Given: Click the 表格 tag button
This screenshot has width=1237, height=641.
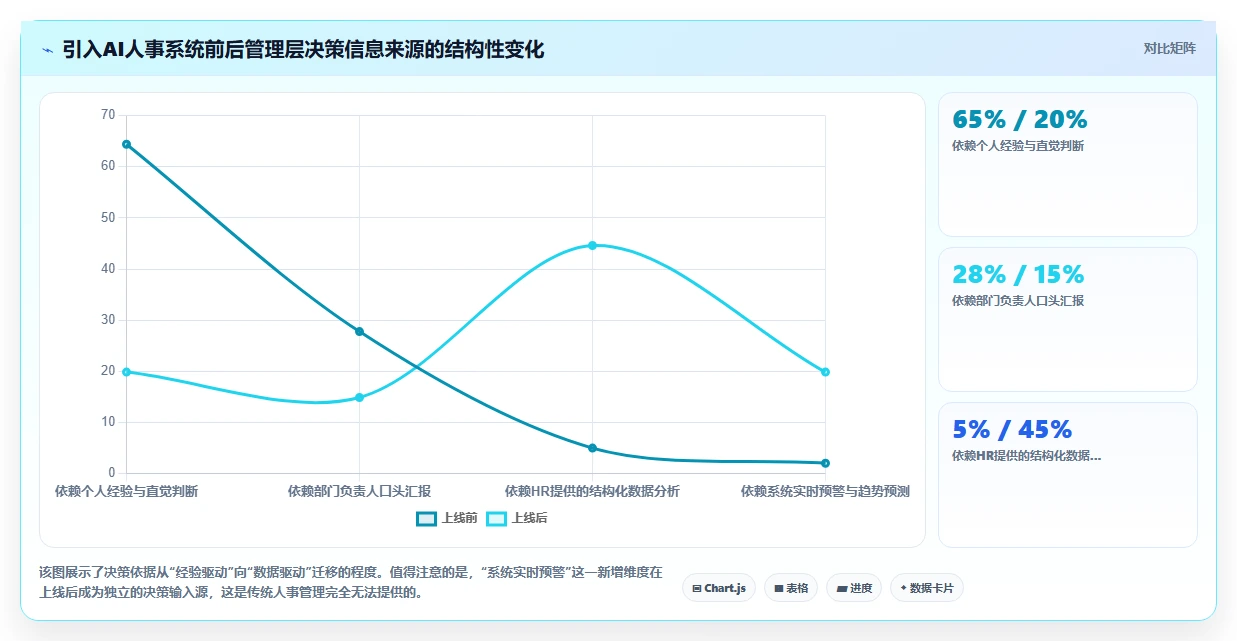Looking at the screenshot, I should pos(792,588).
